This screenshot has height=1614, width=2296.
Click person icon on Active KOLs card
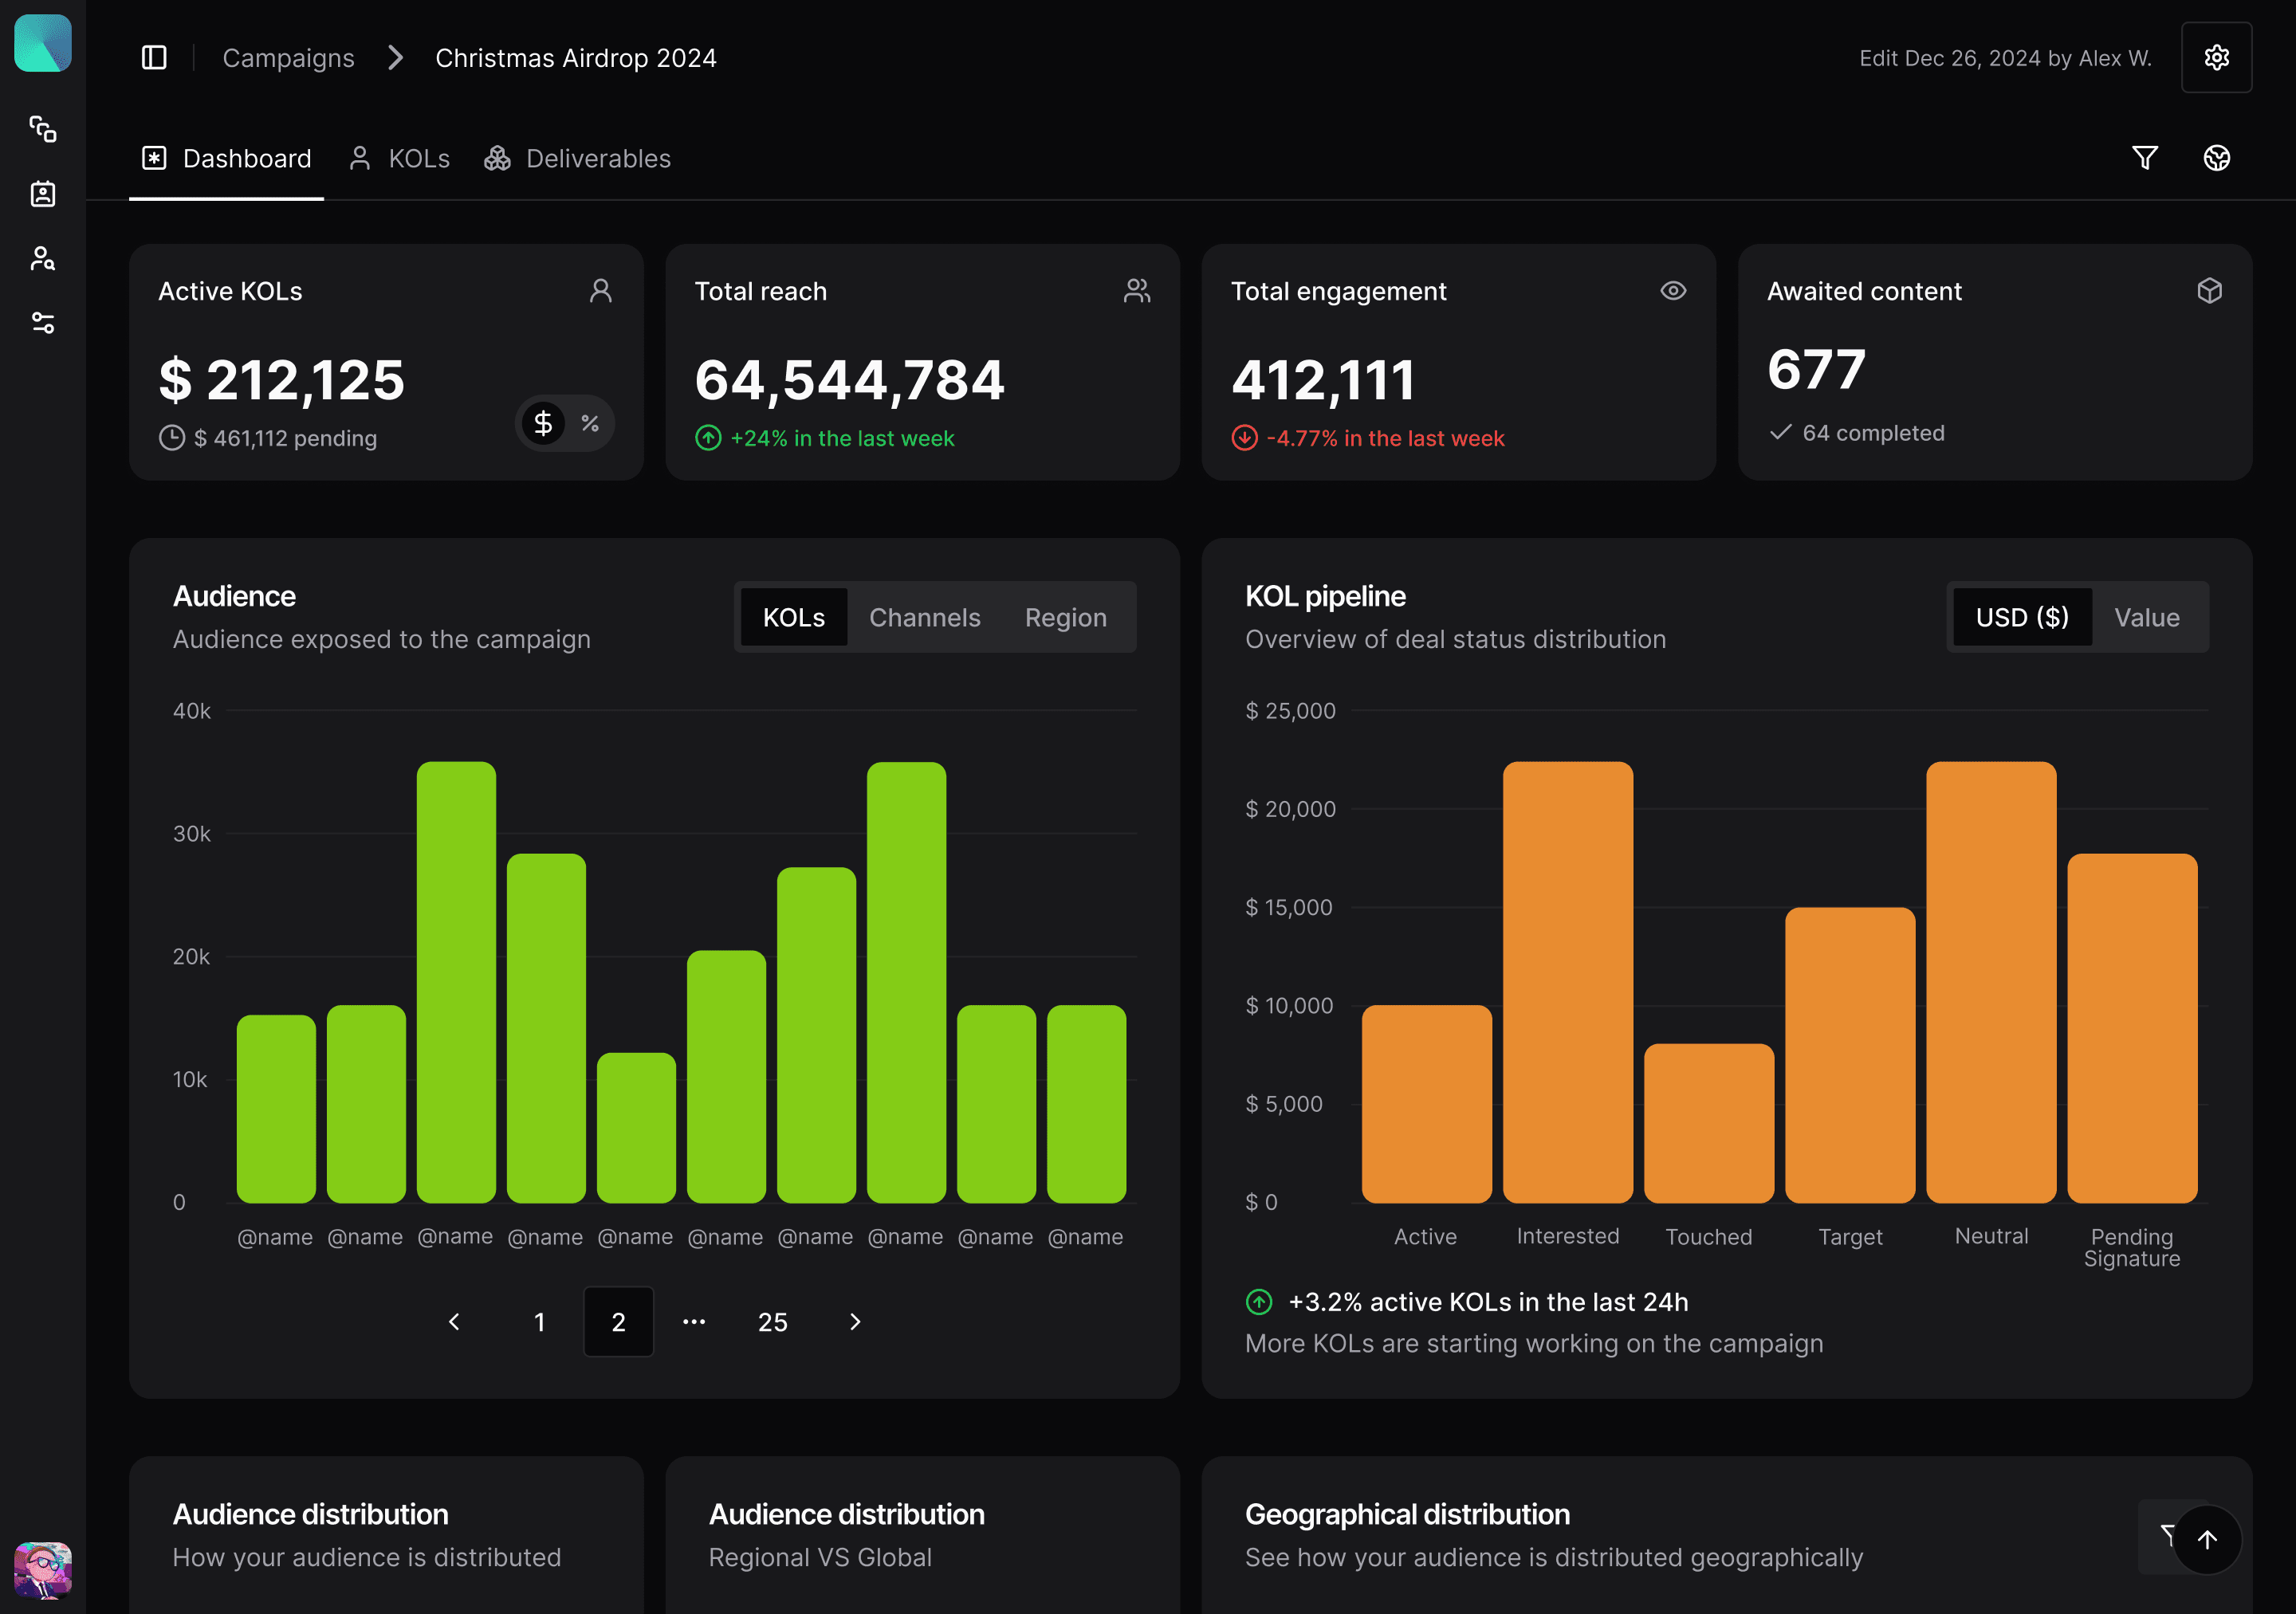(600, 291)
